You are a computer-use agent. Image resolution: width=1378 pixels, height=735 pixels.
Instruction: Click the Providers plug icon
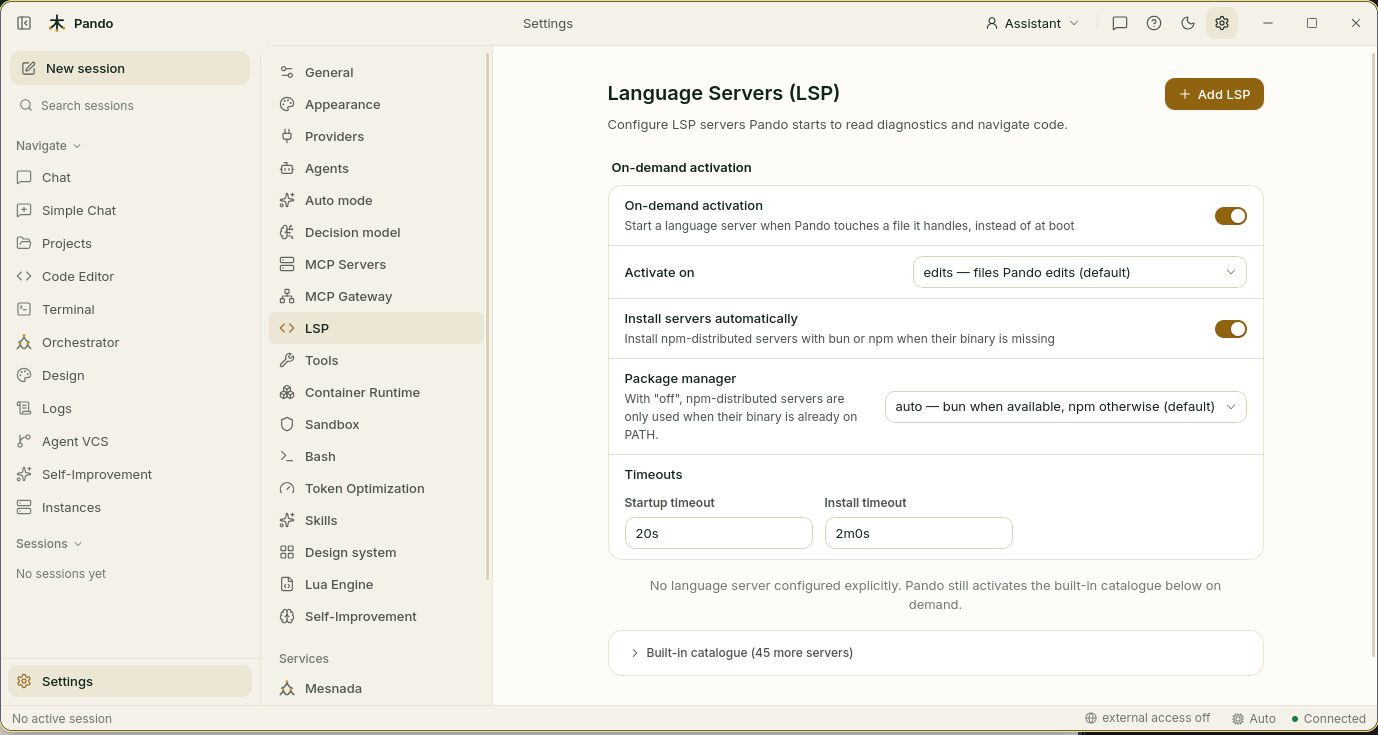(x=287, y=136)
